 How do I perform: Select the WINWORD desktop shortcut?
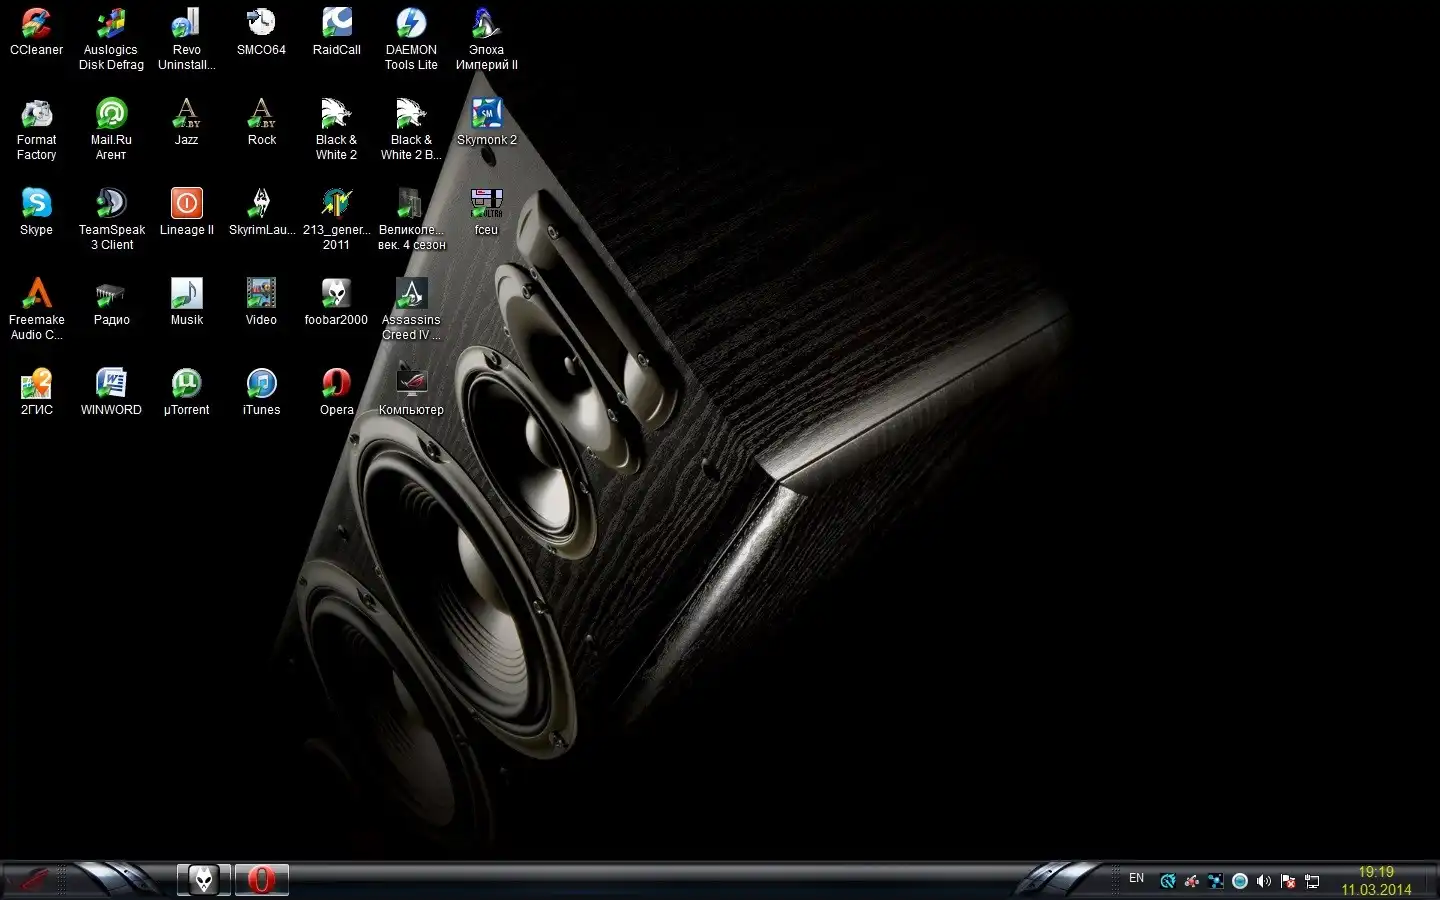pyautogui.click(x=111, y=384)
